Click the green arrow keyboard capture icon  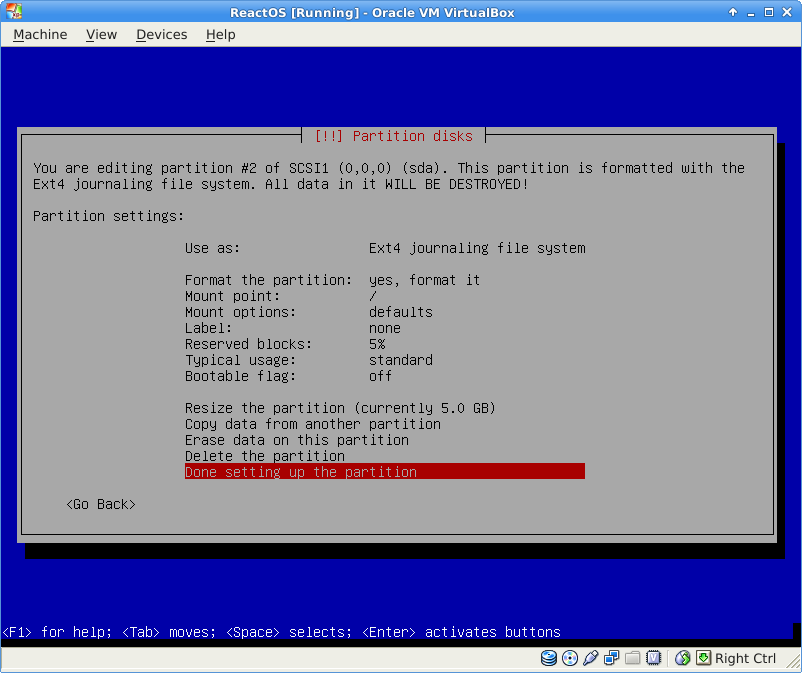tap(703, 658)
